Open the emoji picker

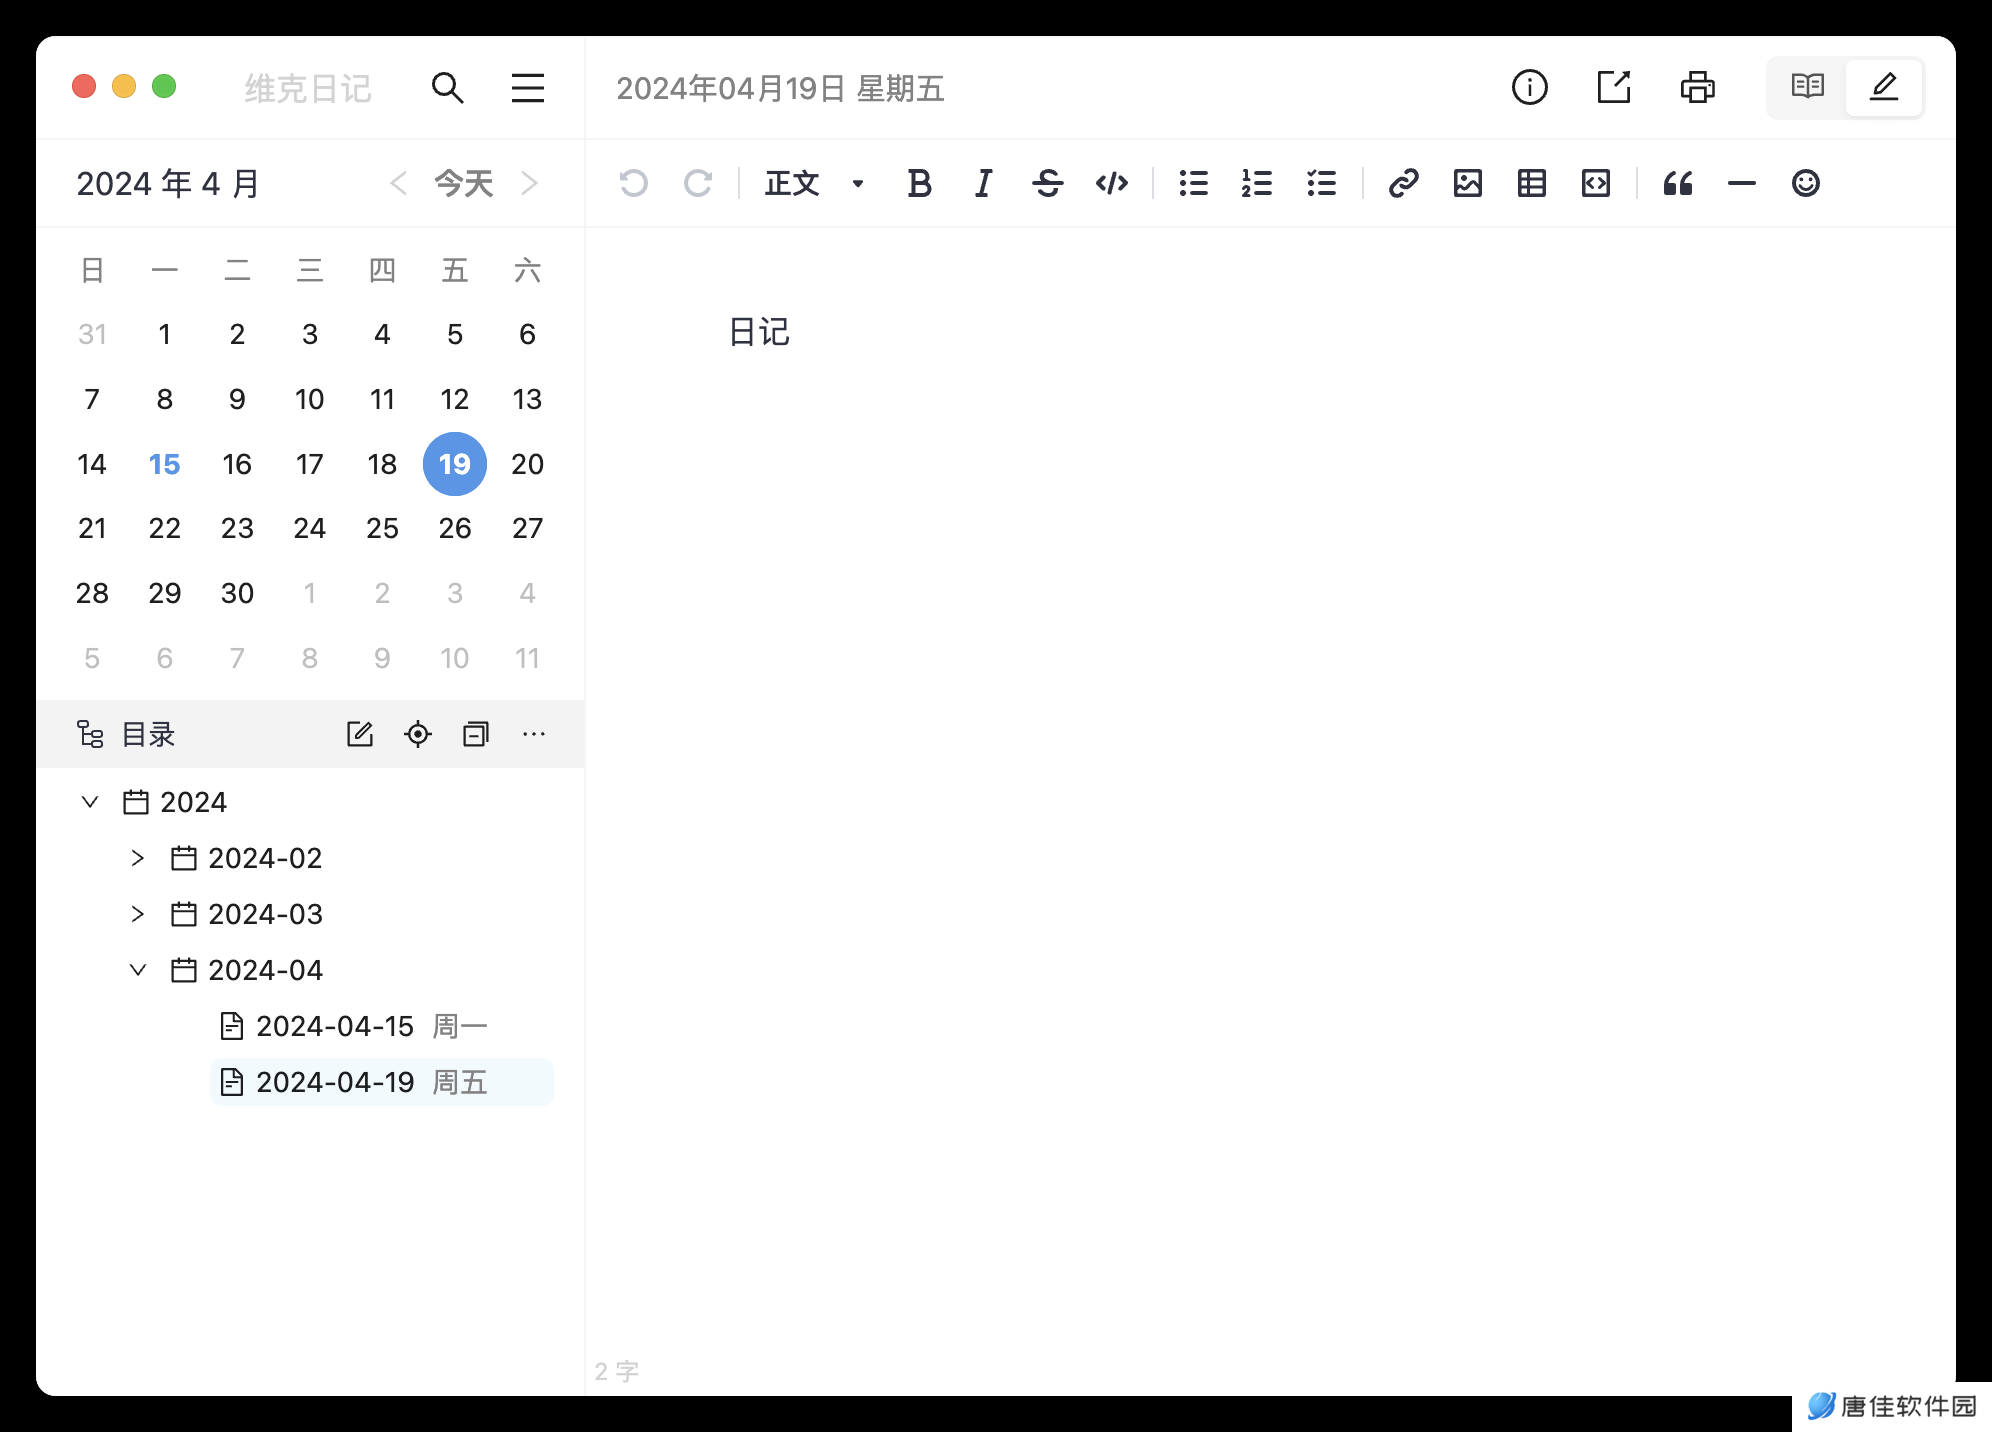coord(1806,183)
